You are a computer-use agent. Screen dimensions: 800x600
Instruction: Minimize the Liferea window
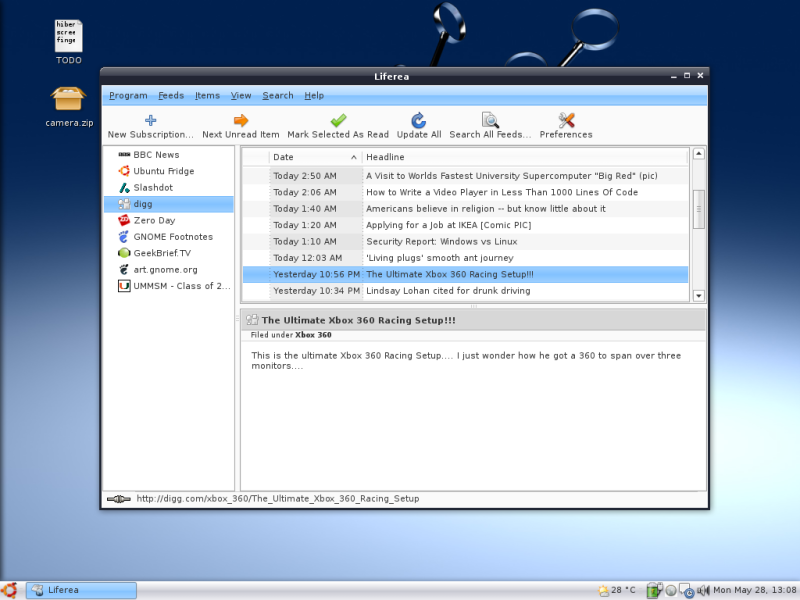tap(673, 76)
